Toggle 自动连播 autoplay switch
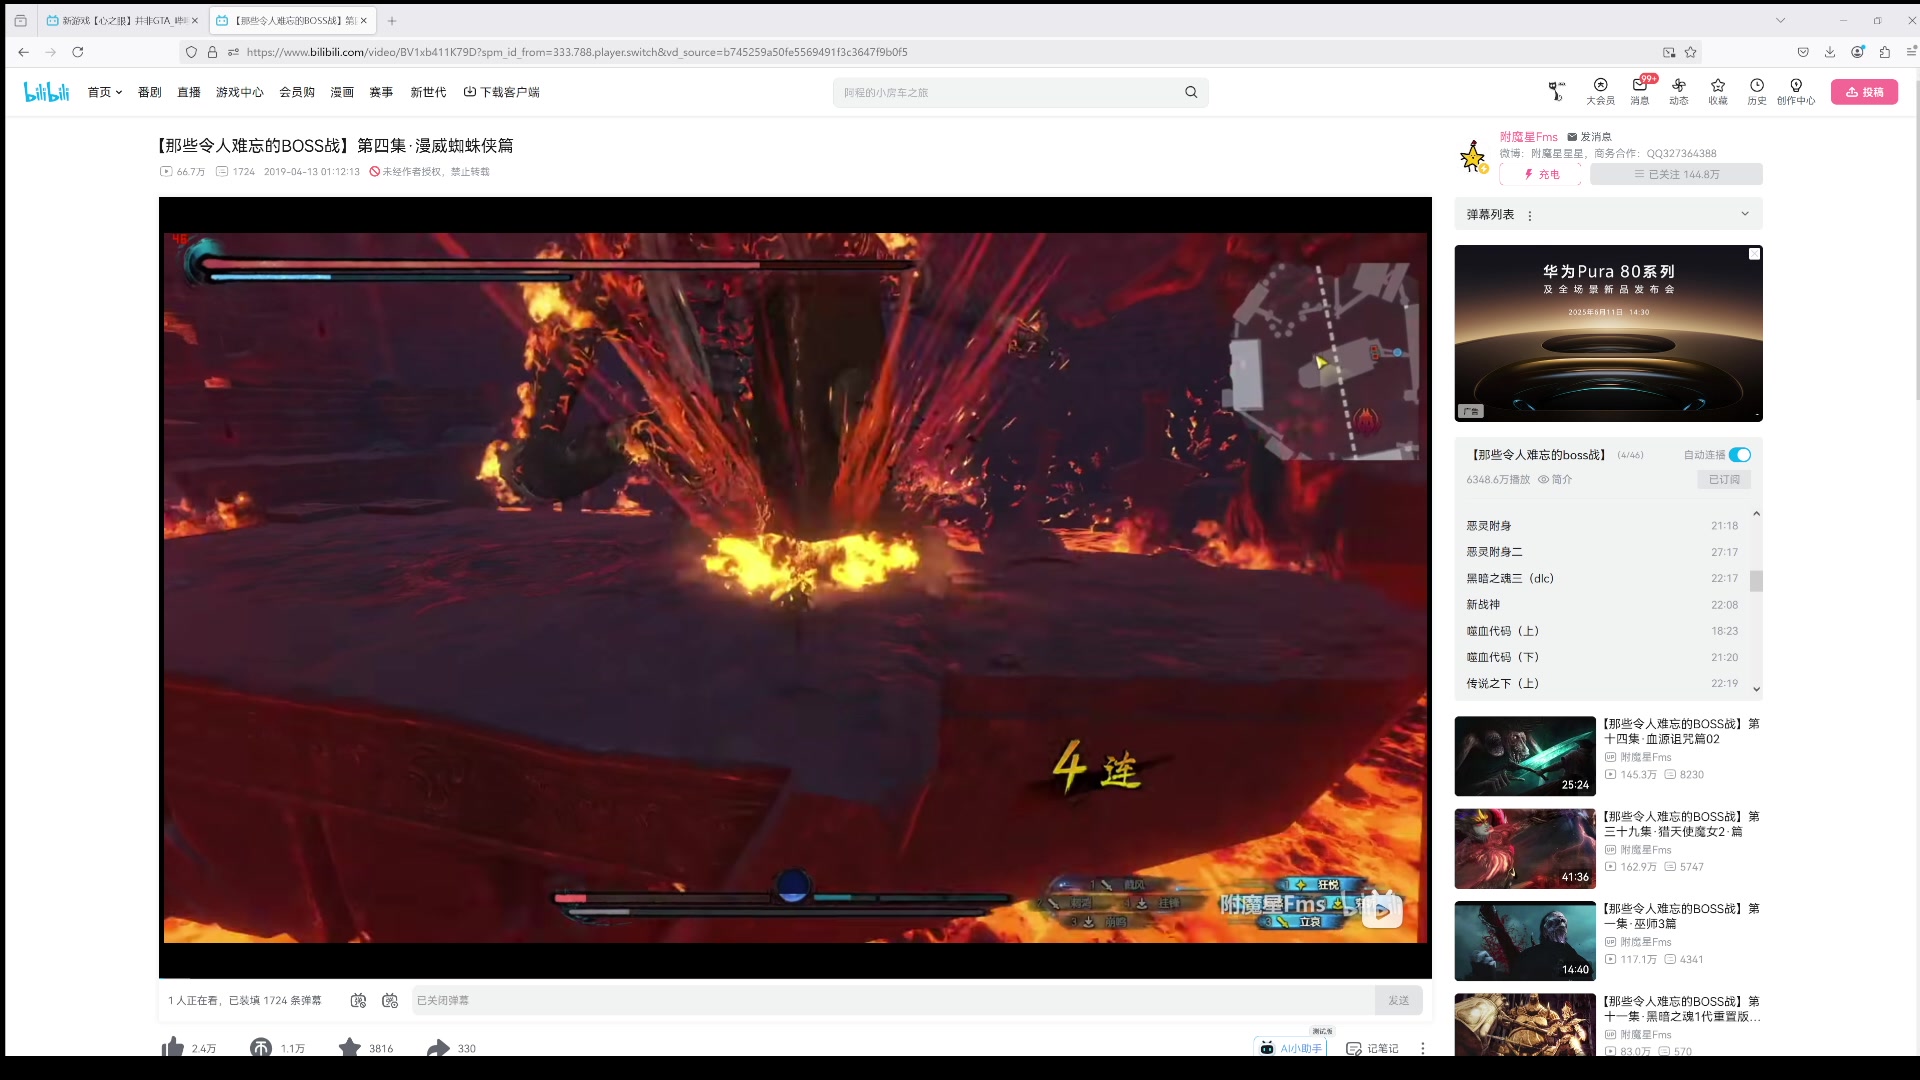The height and width of the screenshot is (1080, 1920). pos(1740,455)
